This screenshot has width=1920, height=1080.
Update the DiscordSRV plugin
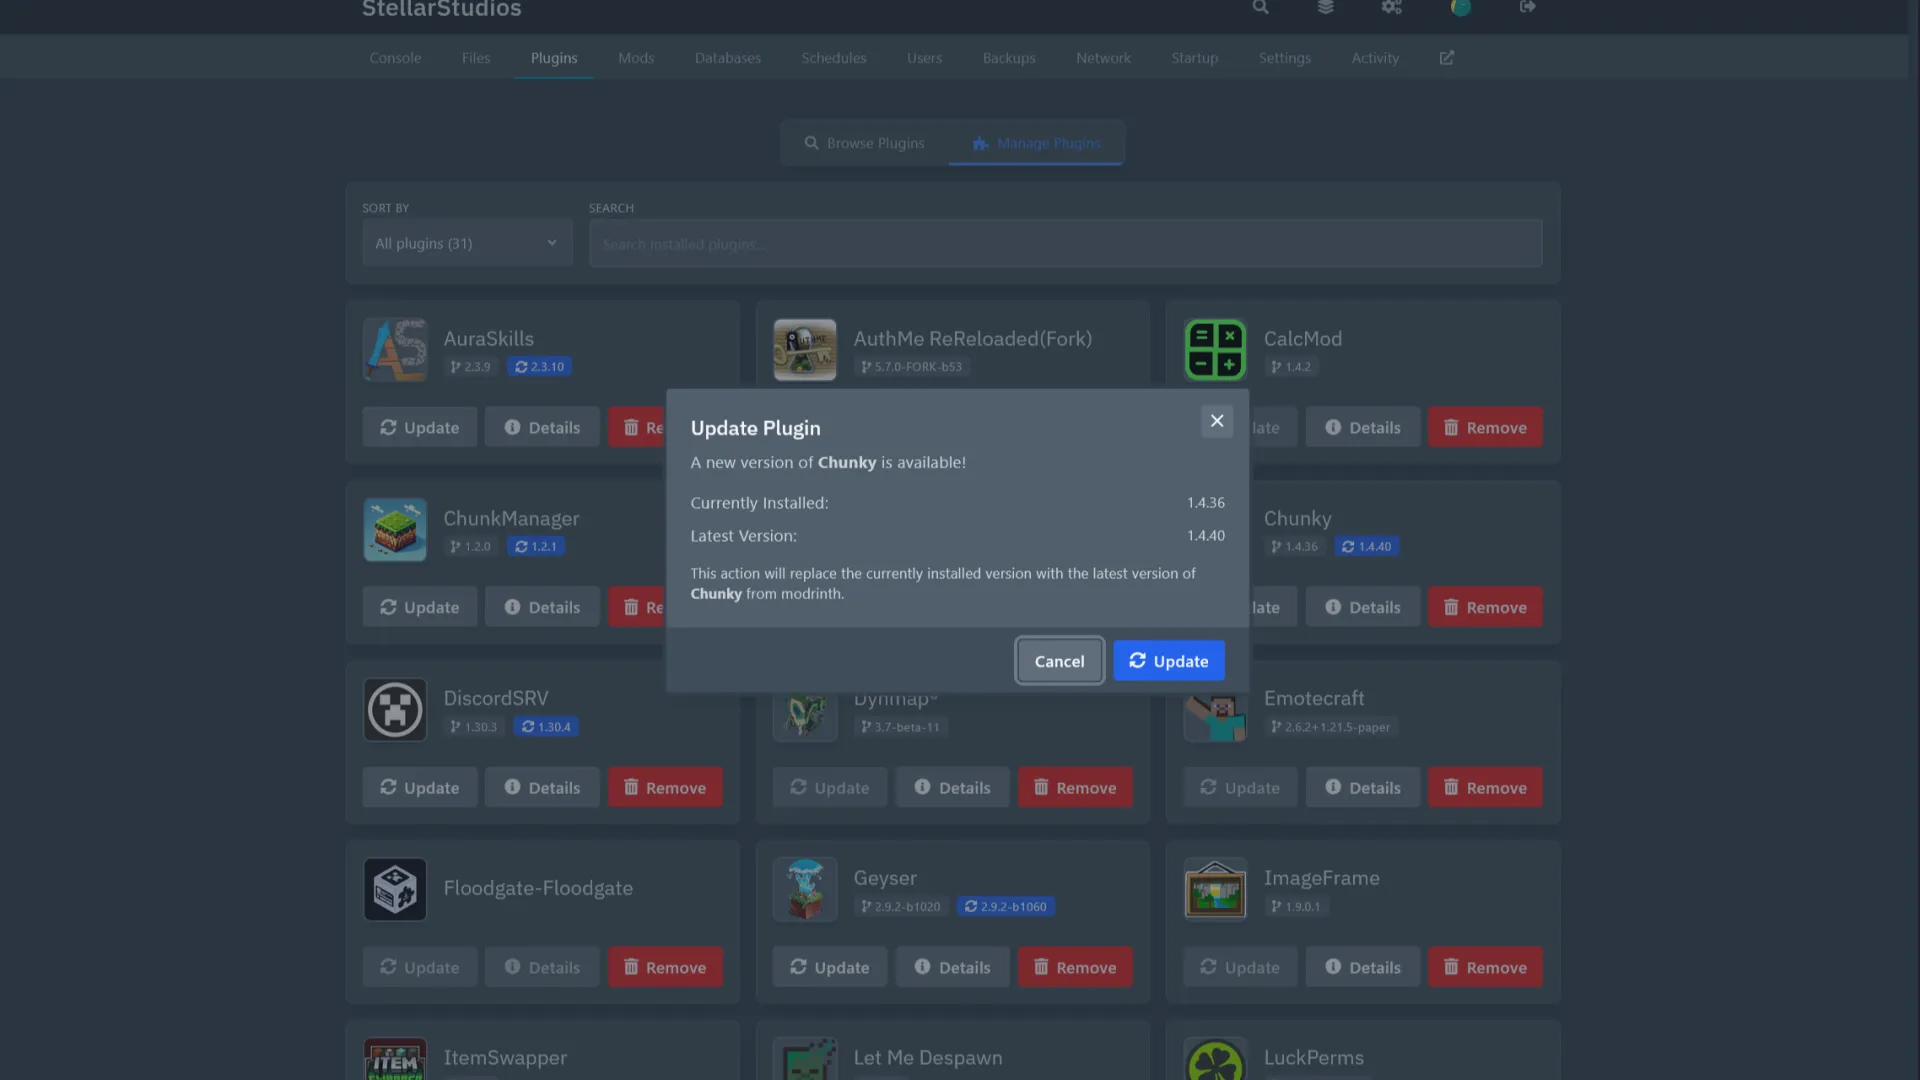pyautogui.click(x=419, y=788)
